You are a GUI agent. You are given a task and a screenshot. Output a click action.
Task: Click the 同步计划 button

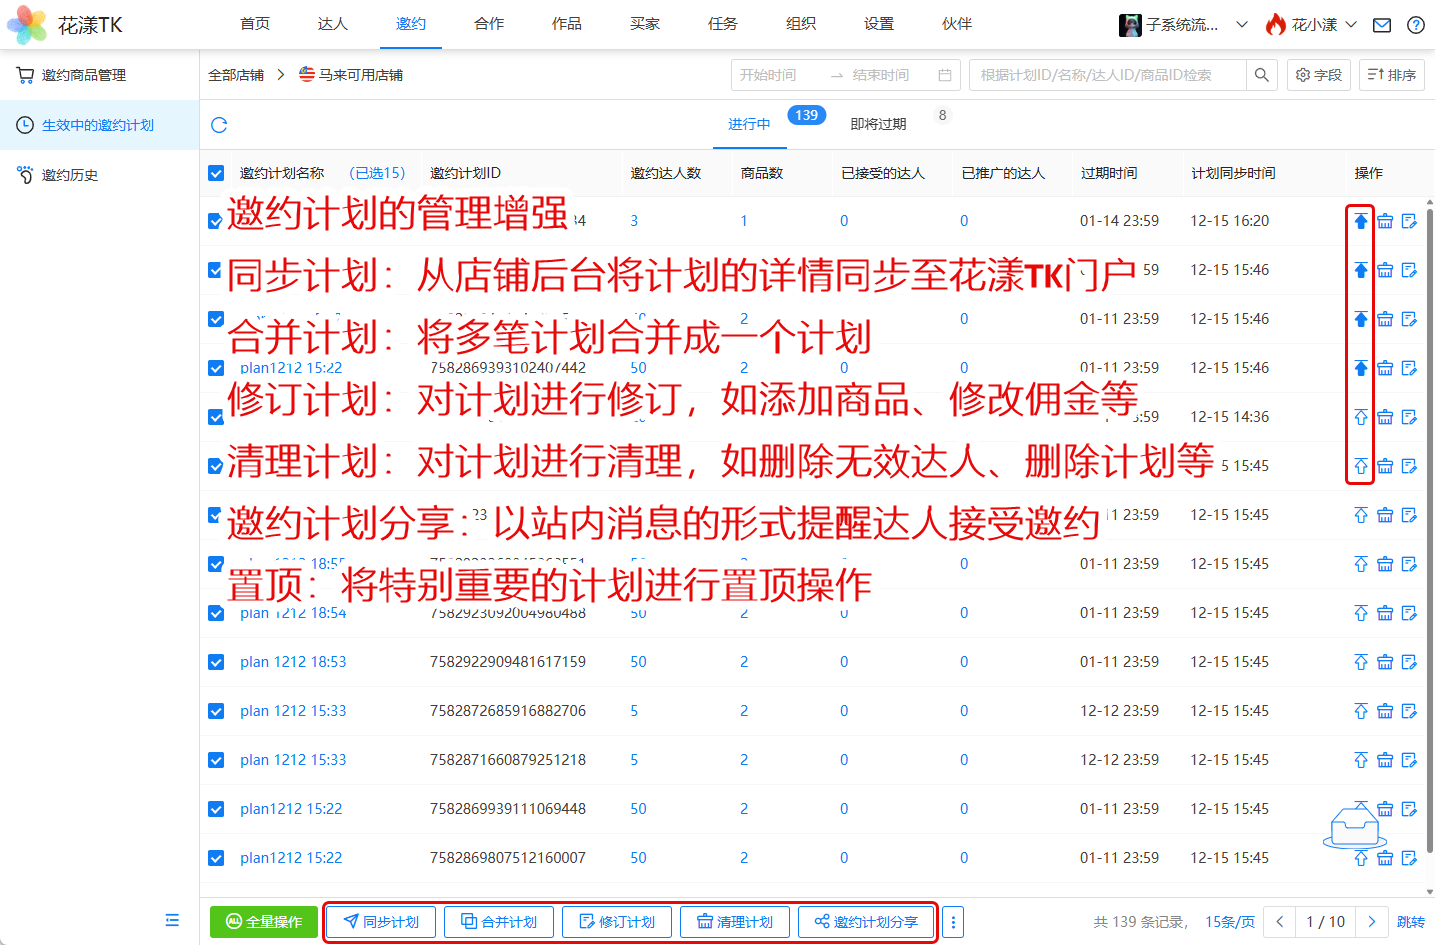click(x=381, y=922)
